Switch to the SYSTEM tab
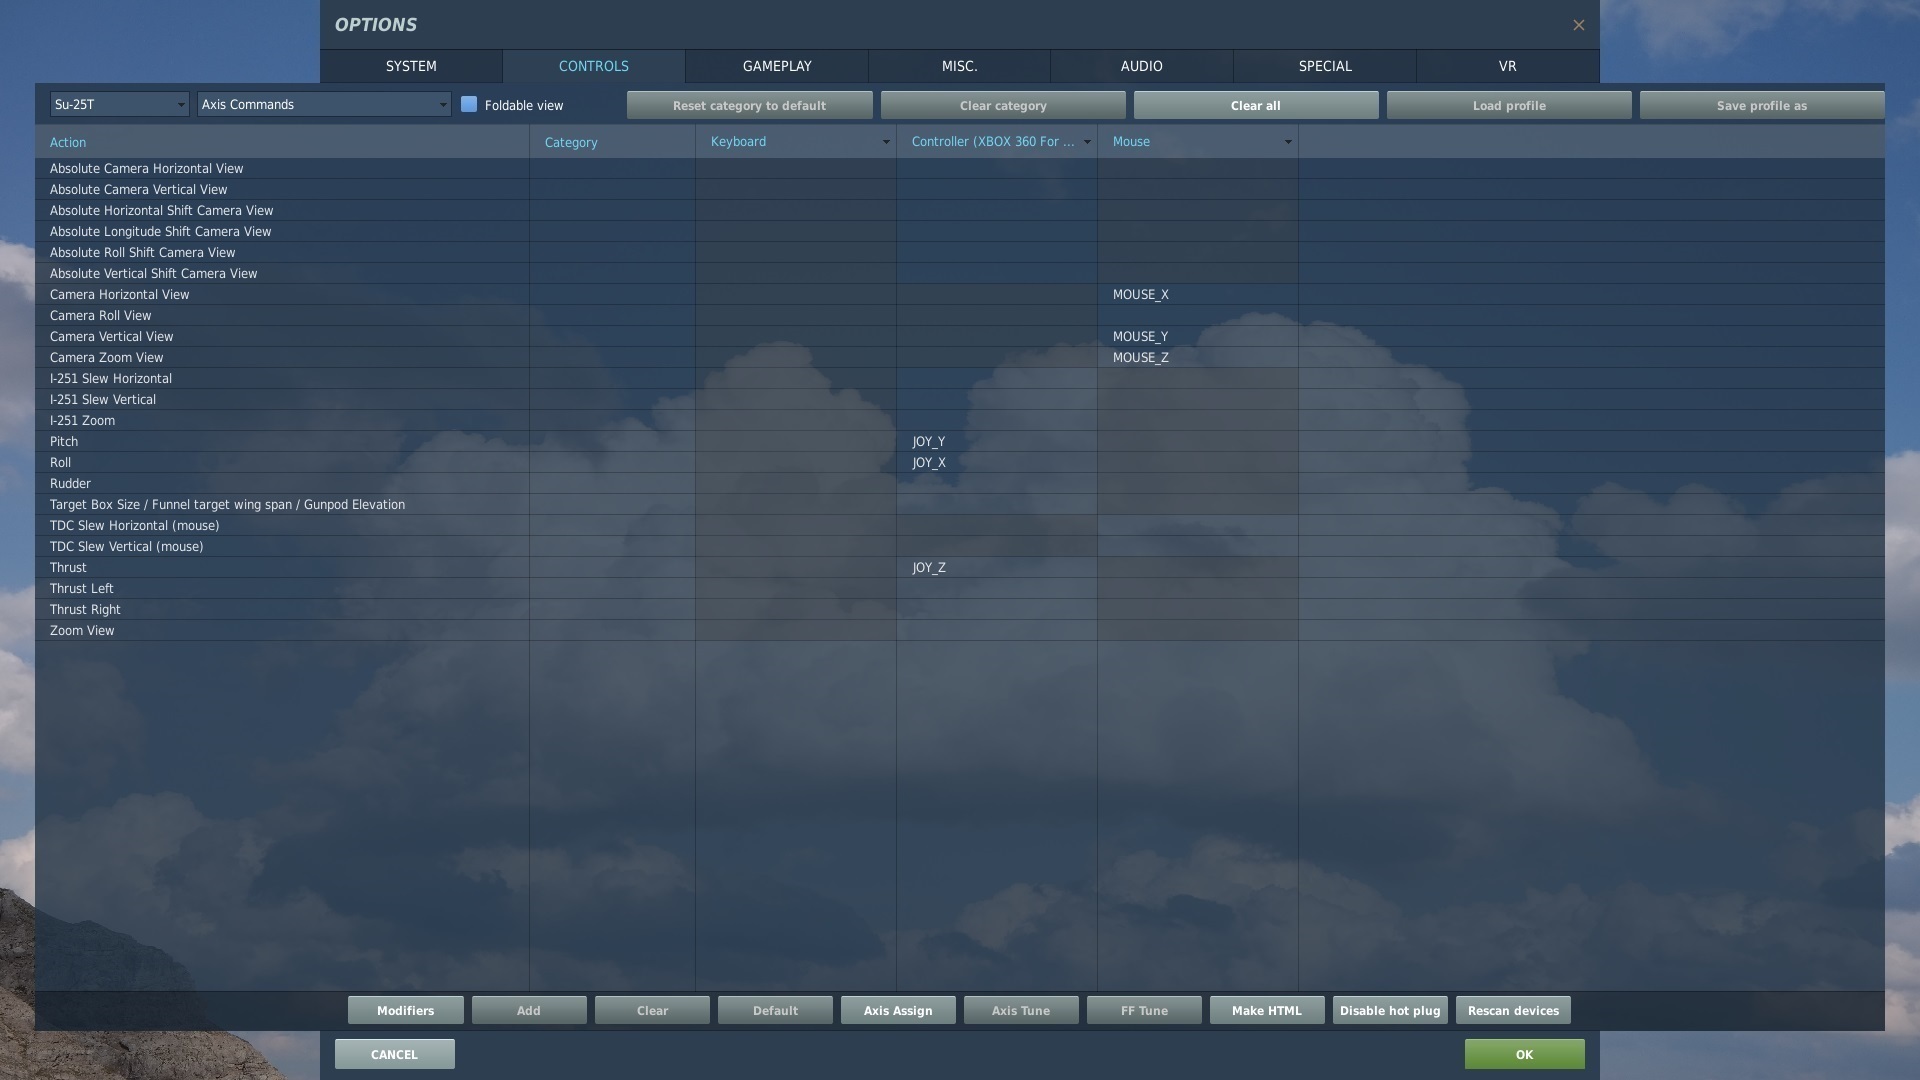1920x1080 pixels. [x=411, y=66]
